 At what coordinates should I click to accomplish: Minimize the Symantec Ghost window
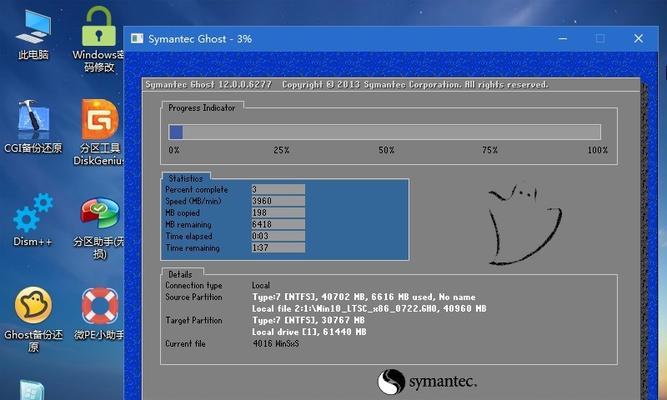559,38
